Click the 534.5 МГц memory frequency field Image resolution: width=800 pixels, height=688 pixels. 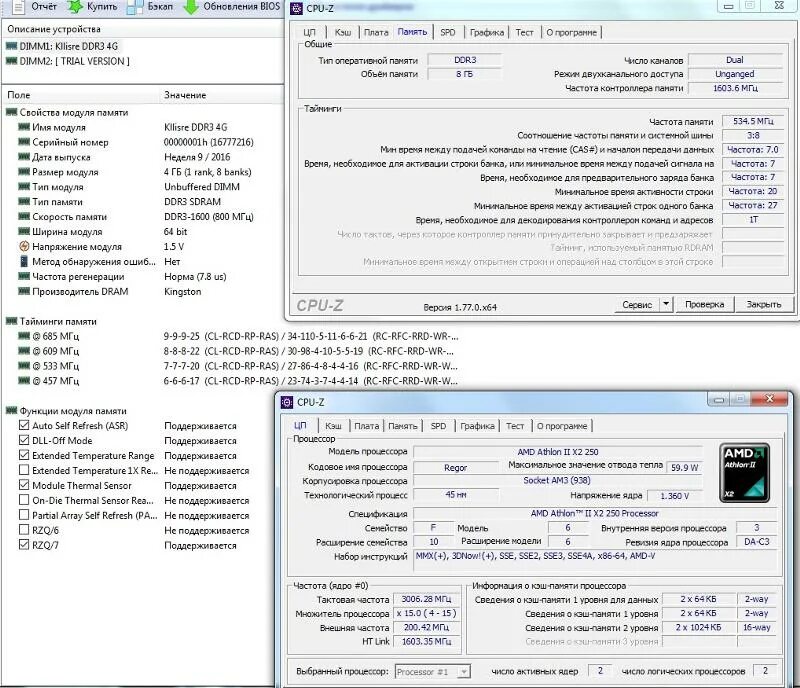(753, 121)
